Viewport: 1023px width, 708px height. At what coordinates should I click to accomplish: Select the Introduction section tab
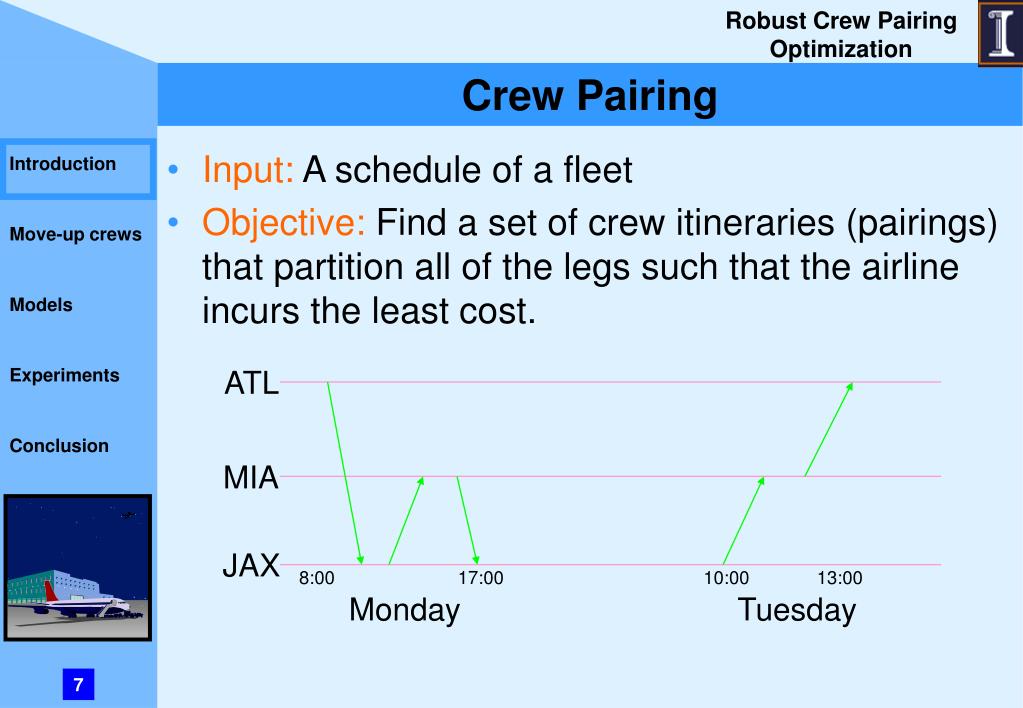pyautogui.click(x=77, y=168)
